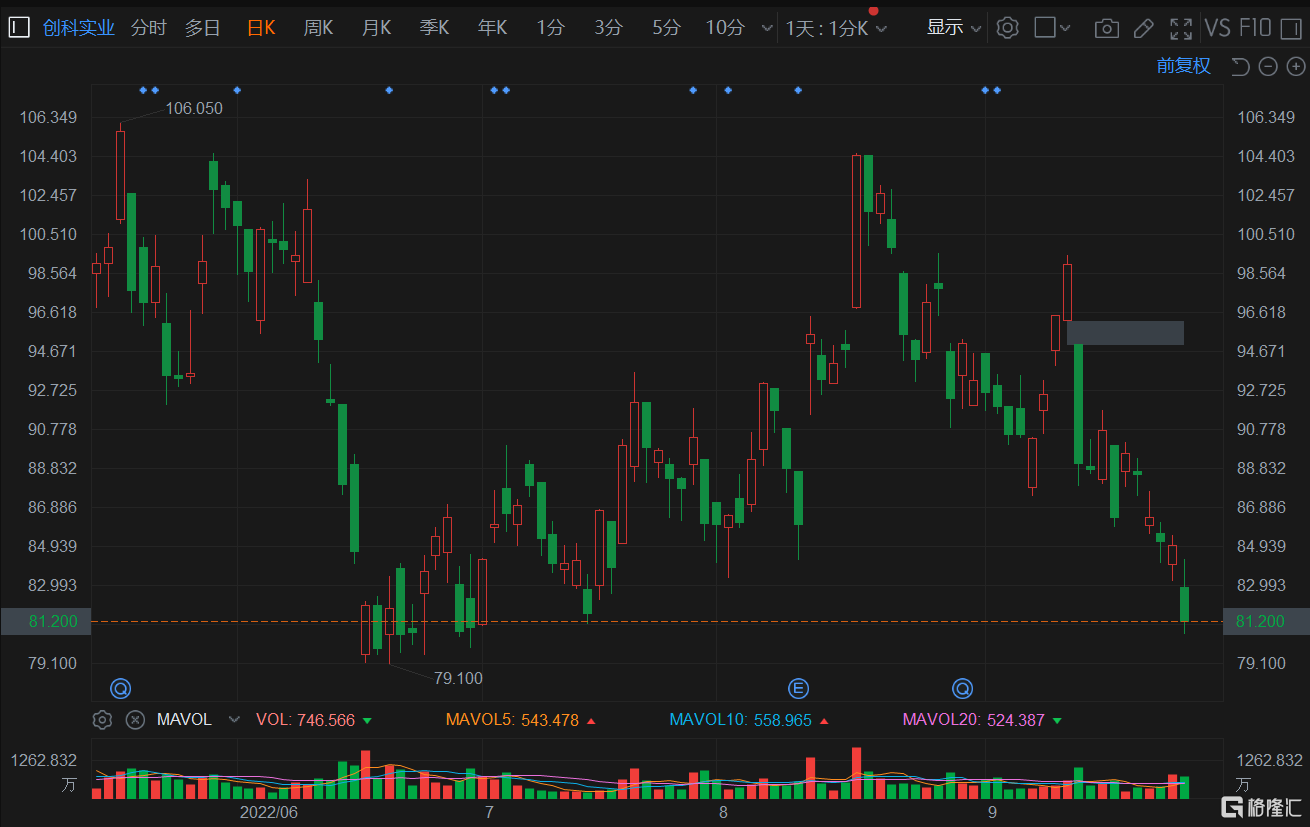
Task: Open the MAVOL indicator selector
Action: pyautogui.click(x=184, y=720)
